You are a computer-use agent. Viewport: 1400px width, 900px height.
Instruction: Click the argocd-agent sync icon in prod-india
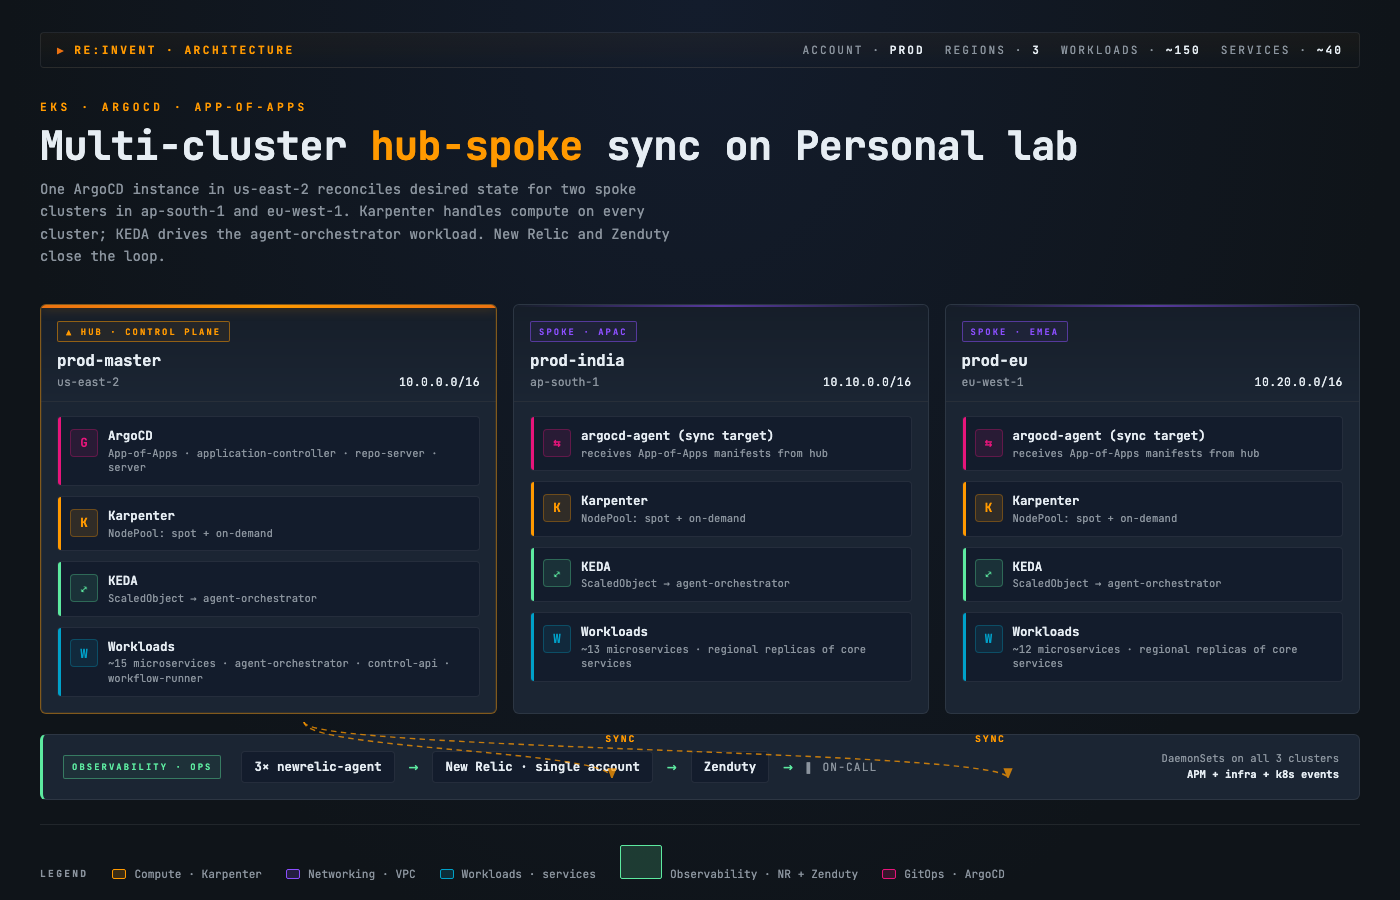(x=557, y=443)
